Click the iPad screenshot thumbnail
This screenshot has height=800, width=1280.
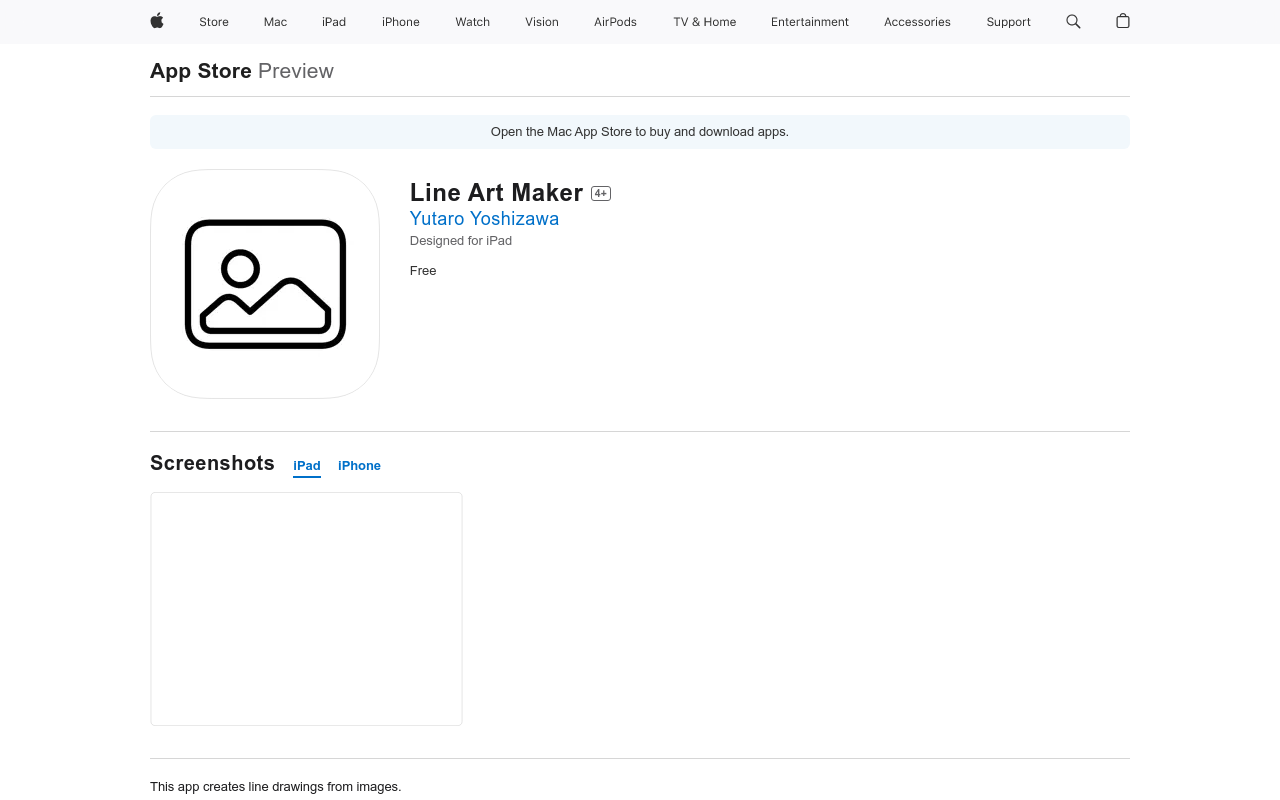306,609
